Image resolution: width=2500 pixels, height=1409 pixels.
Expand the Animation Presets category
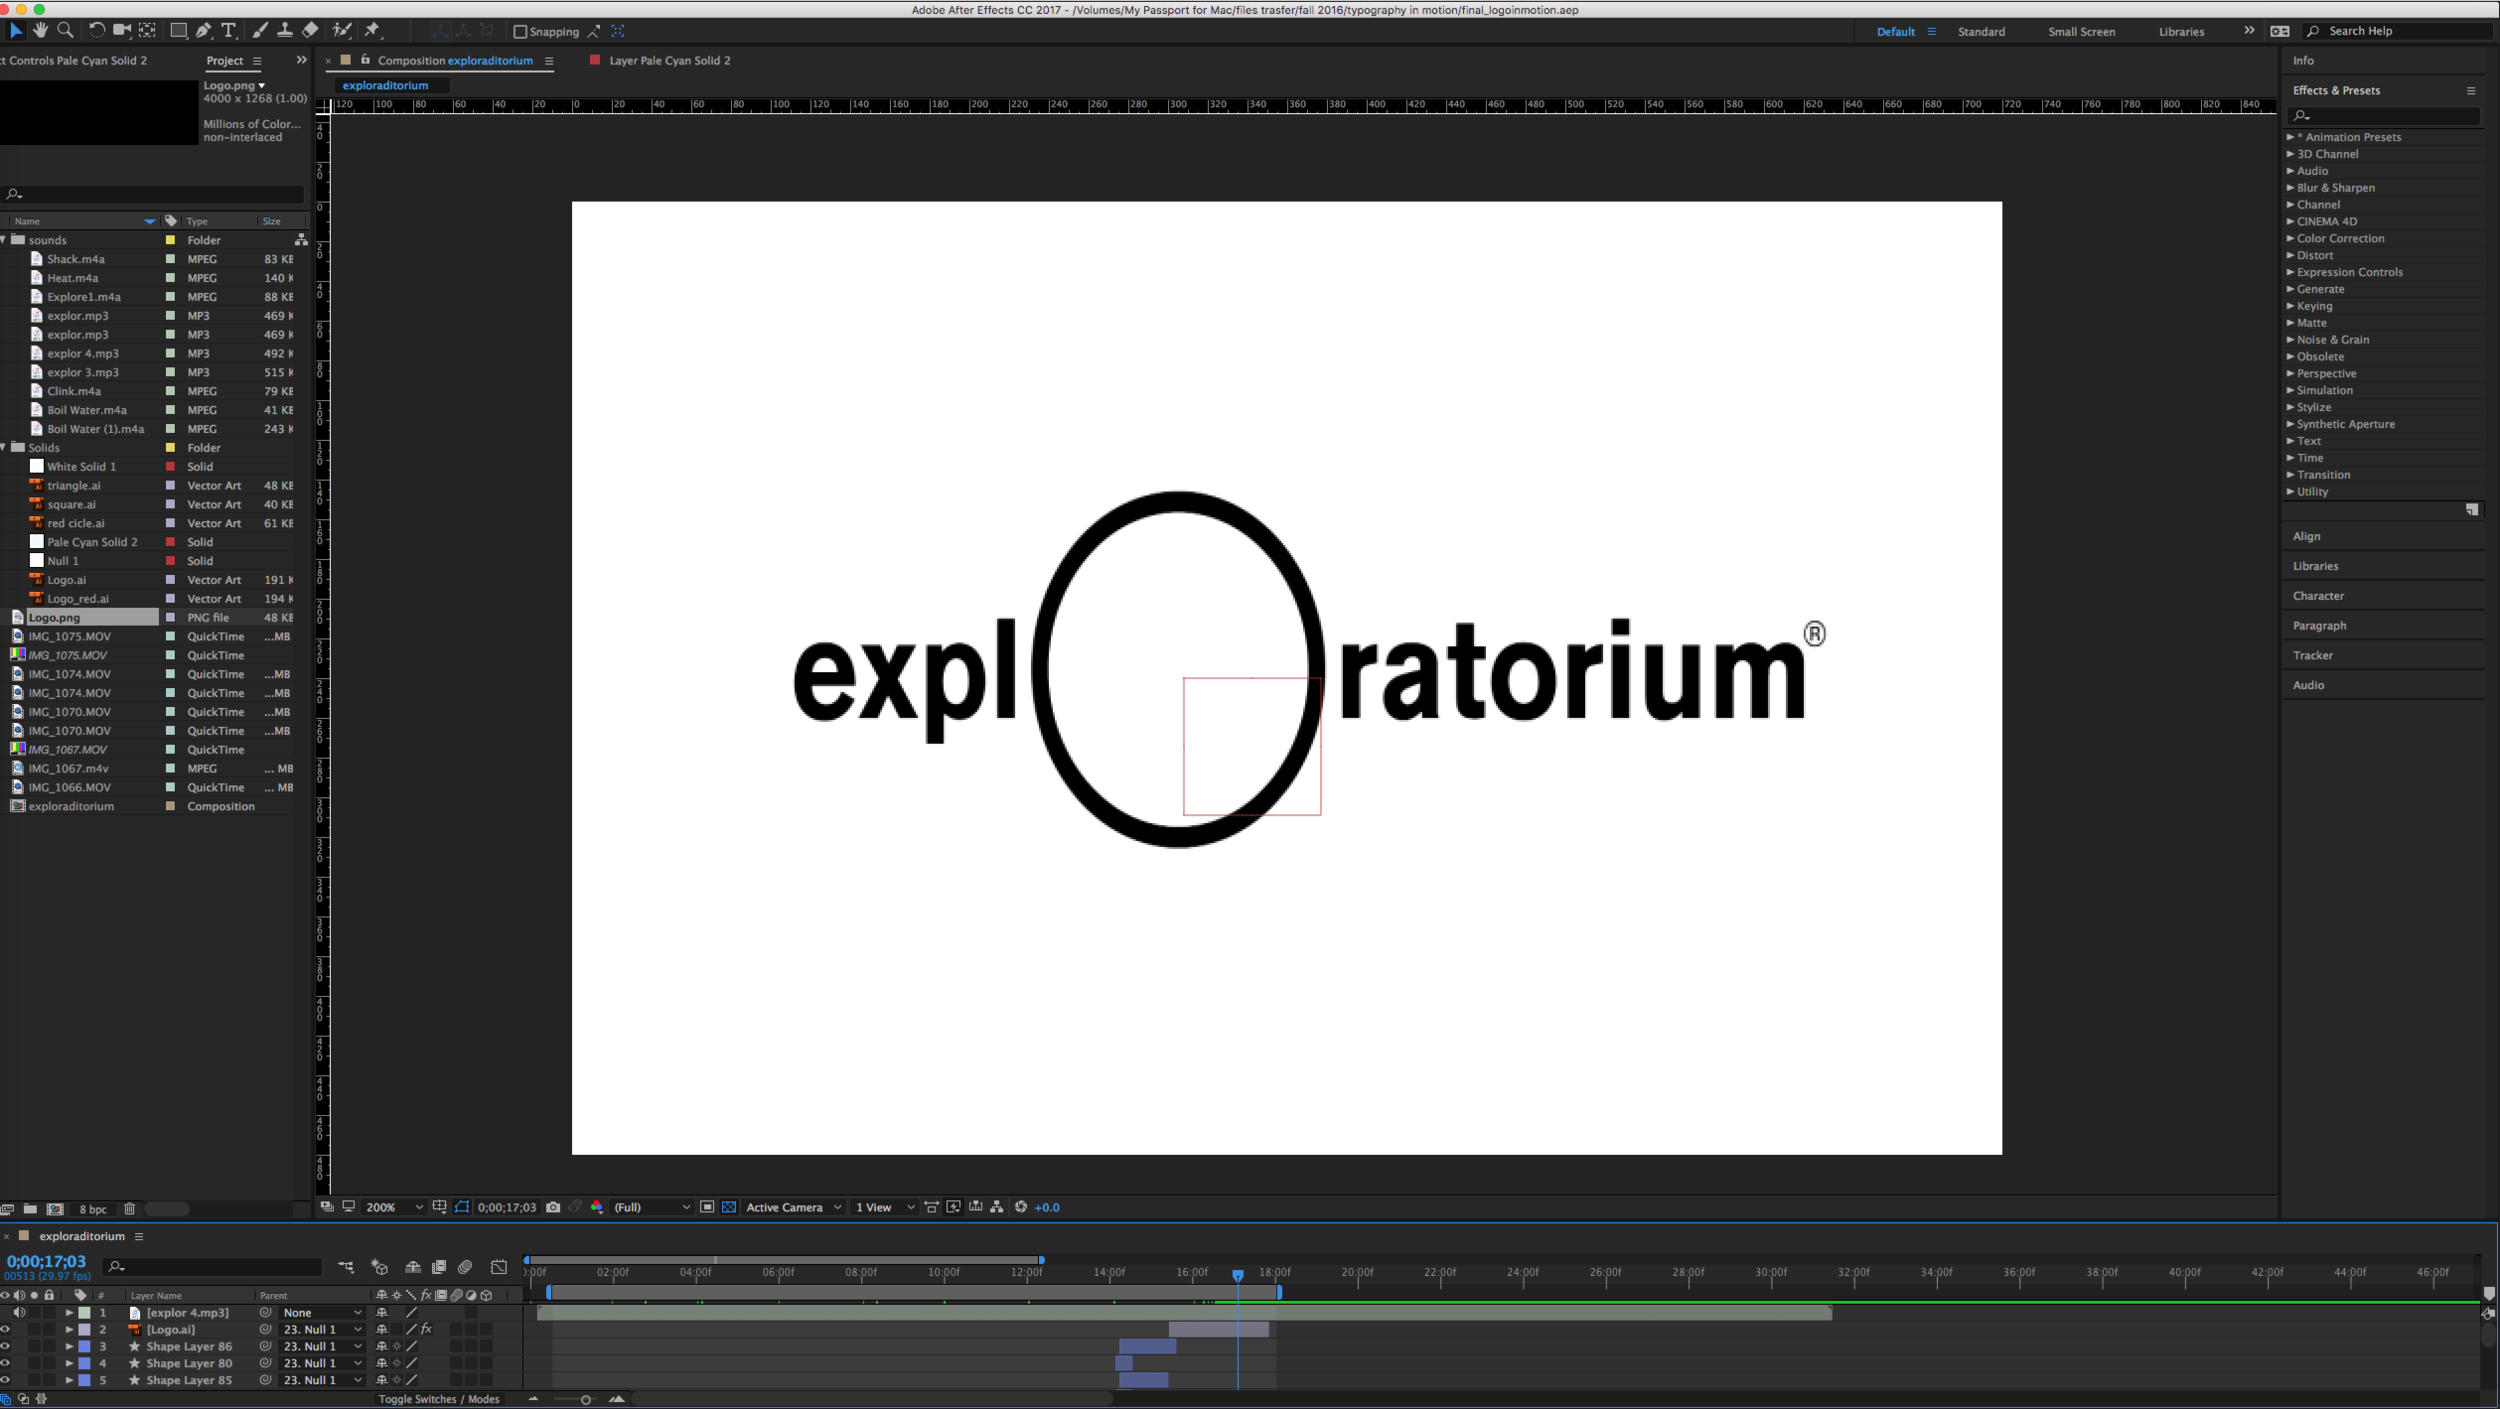pos(2290,137)
